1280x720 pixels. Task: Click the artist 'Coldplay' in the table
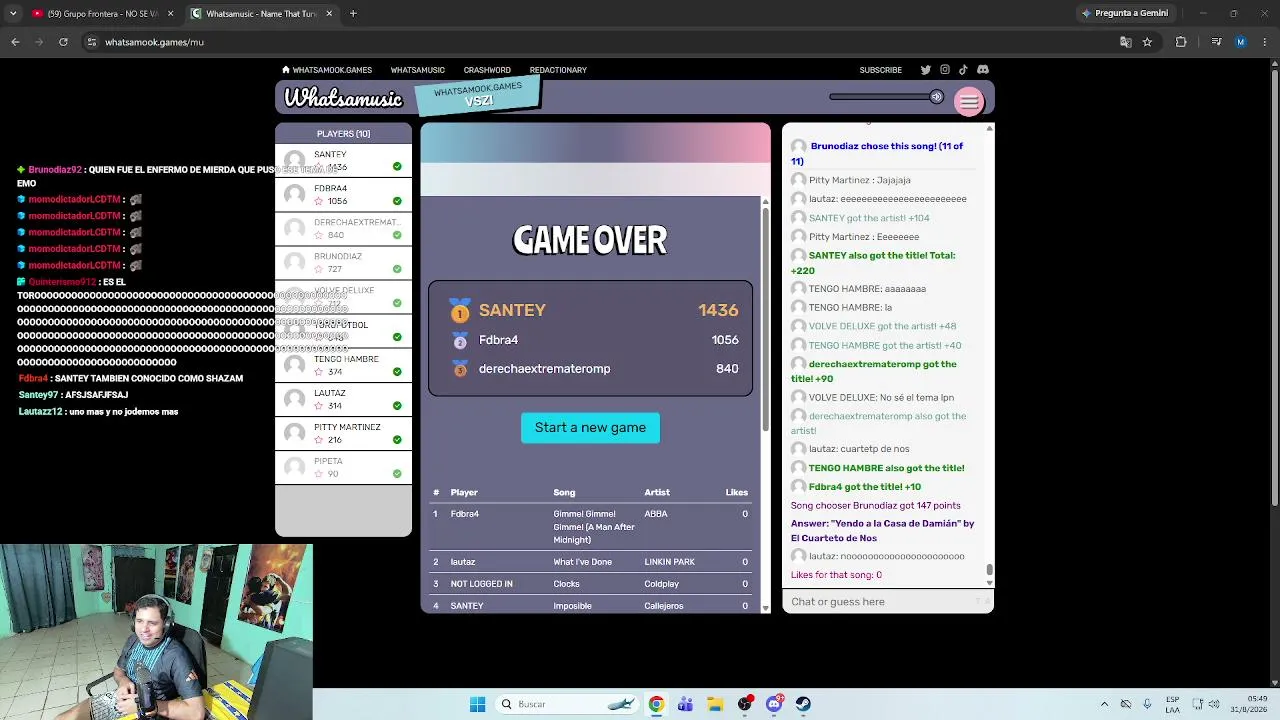click(x=661, y=584)
